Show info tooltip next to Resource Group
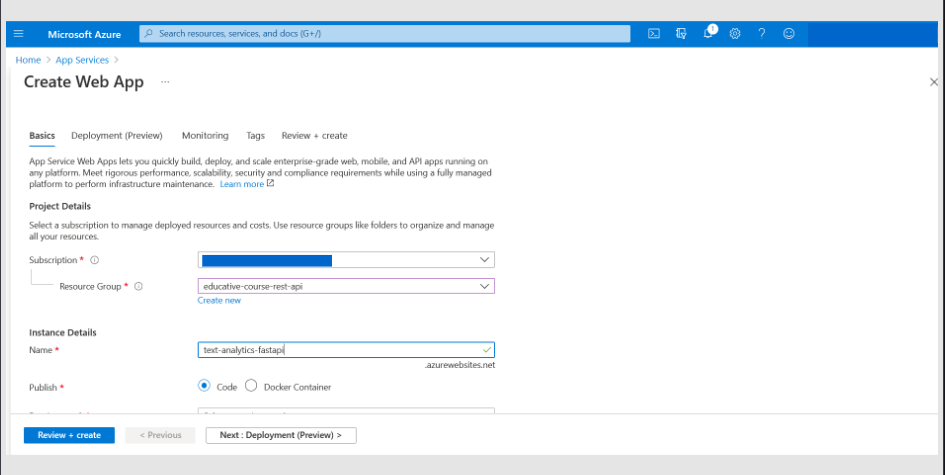 [139, 286]
